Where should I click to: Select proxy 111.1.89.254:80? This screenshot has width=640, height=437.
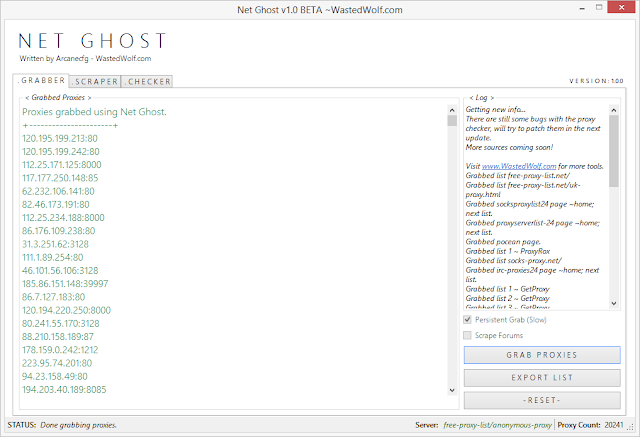(x=53, y=257)
